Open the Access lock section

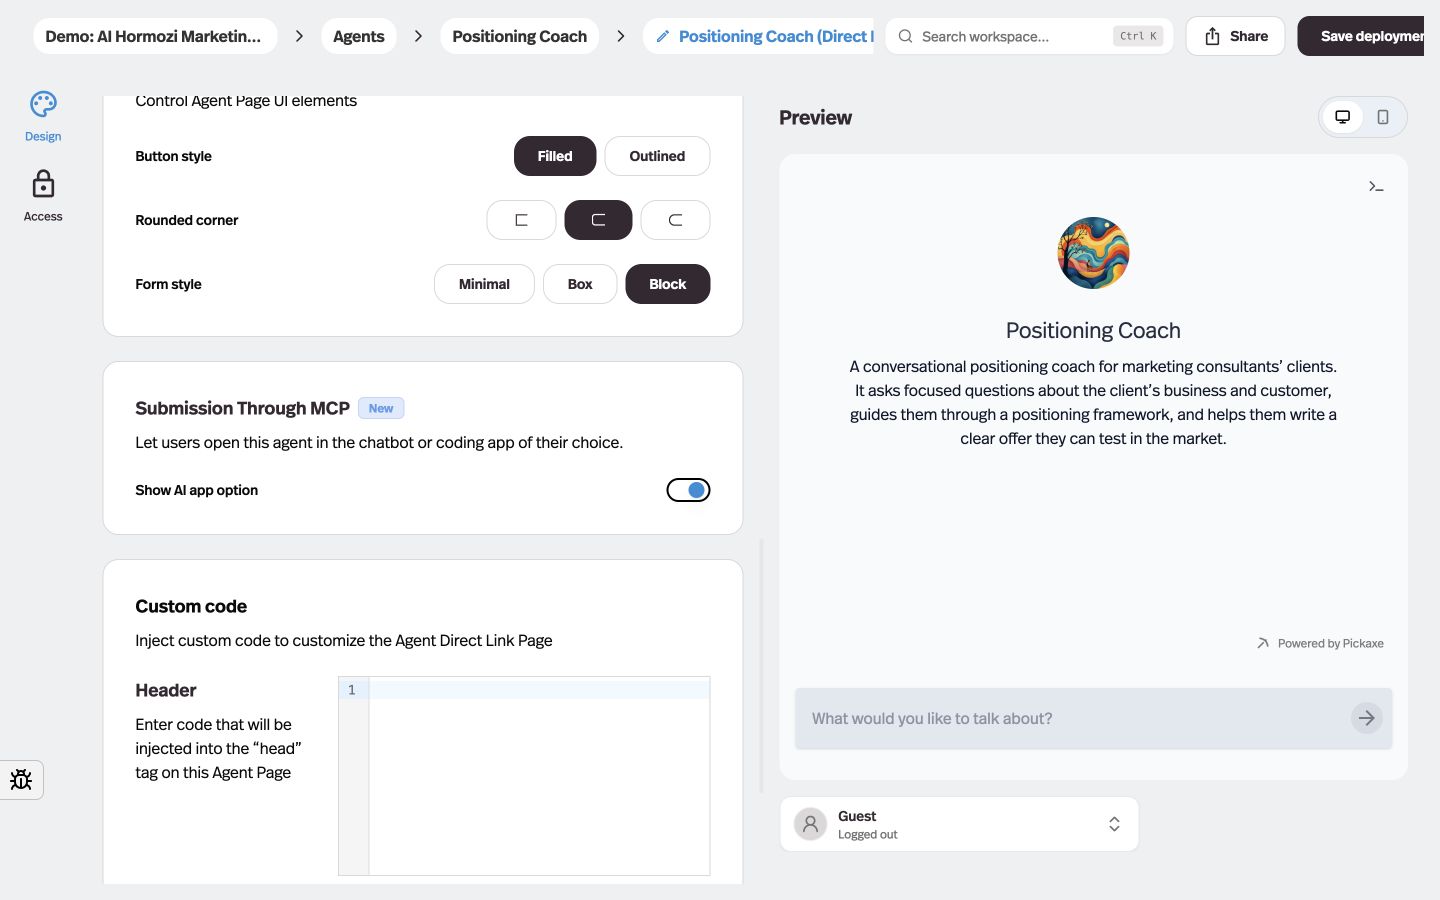(x=43, y=196)
